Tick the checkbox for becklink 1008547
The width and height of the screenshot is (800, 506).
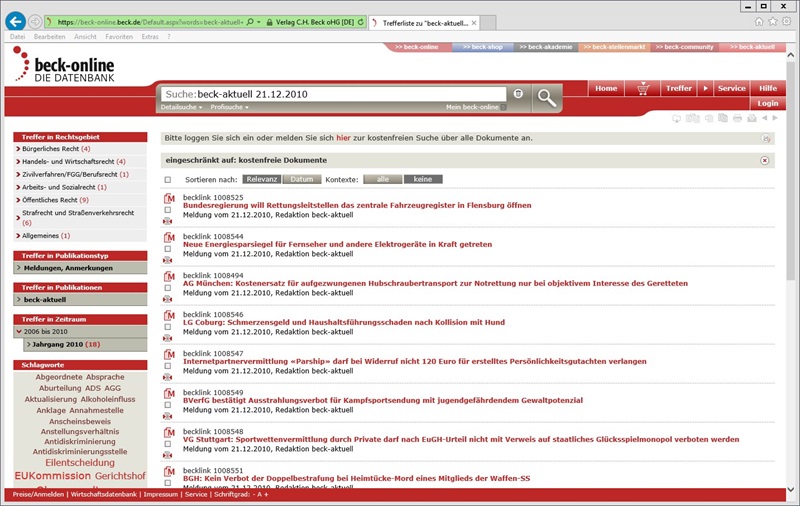(x=167, y=366)
